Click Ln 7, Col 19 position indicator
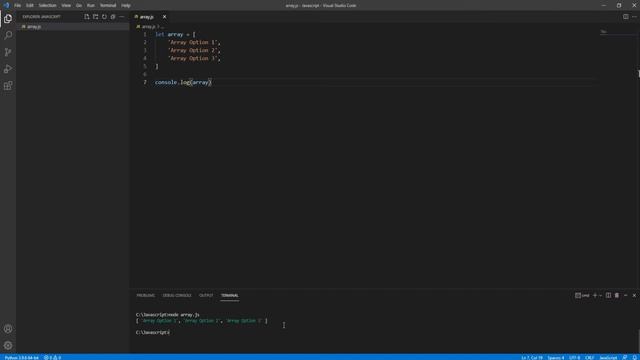Viewport: 640px width, 360px height. coord(532,358)
